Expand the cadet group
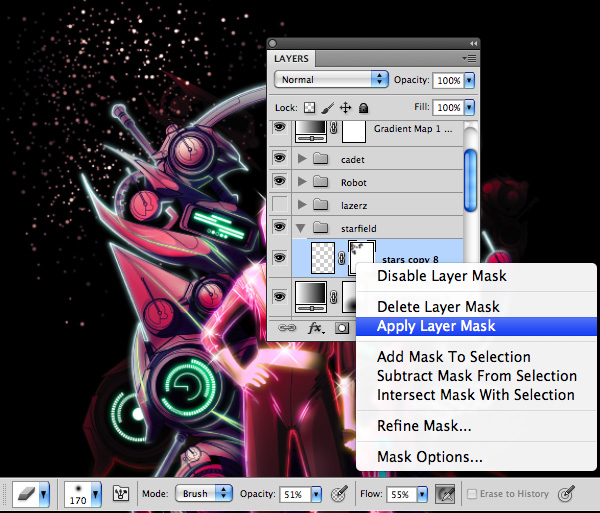This screenshot has width=600, height=513. pyautogui.click(x=302, y=158)
